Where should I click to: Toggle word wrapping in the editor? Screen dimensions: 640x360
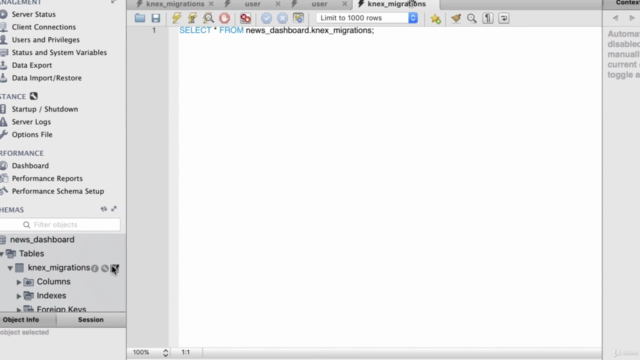tap(504, 18)
